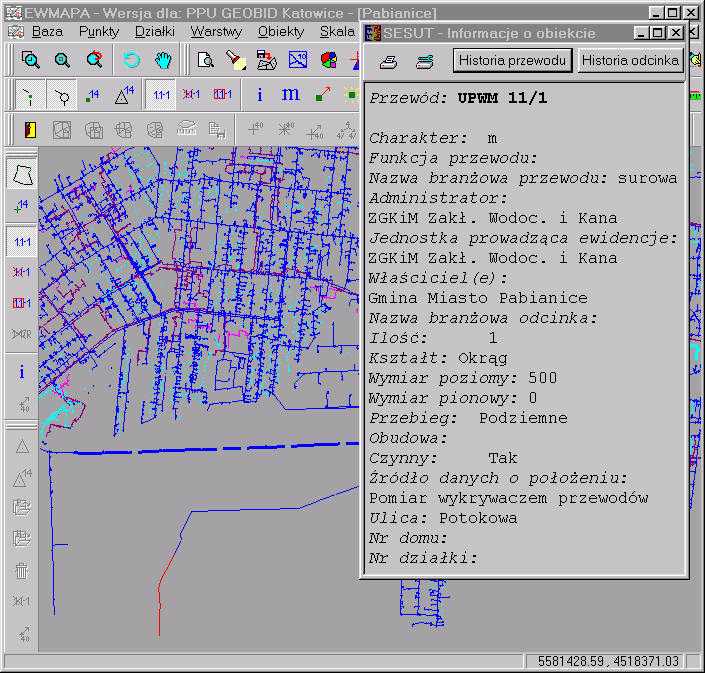Viewport: 705px width, 673px height.
Task: Open the color palette icon in the toolbar
Action: pos(328,60)
